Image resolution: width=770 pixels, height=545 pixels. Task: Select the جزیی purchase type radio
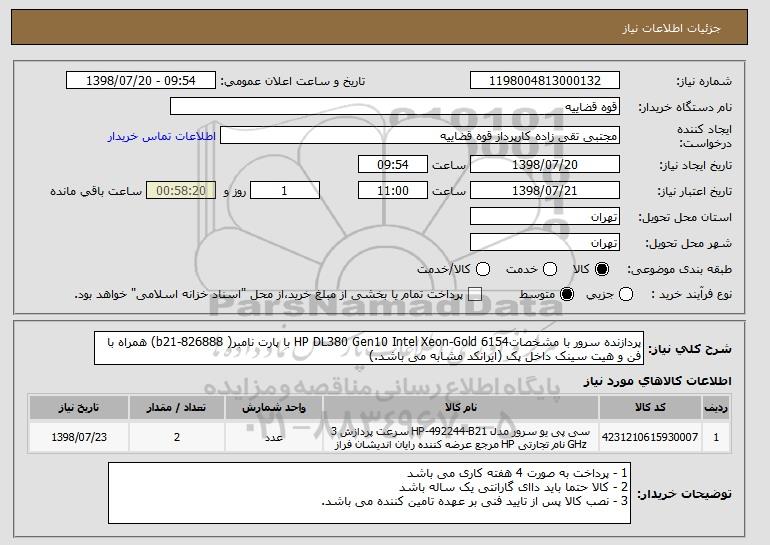pyautogui.click(x=626, y=295)
